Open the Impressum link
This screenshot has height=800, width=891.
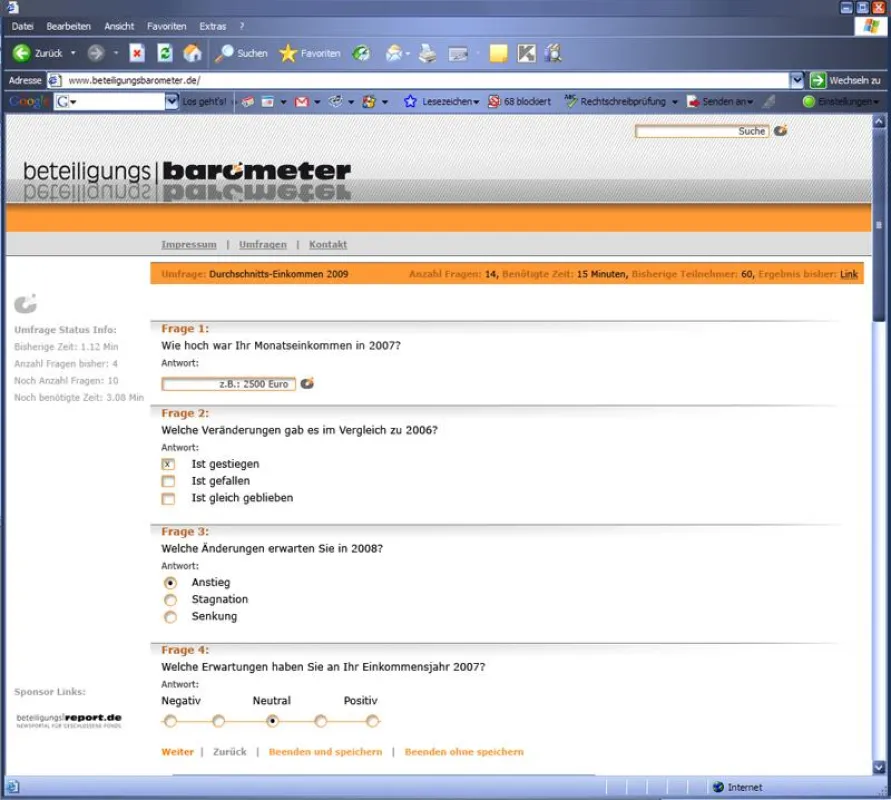(x=189, y=245)
